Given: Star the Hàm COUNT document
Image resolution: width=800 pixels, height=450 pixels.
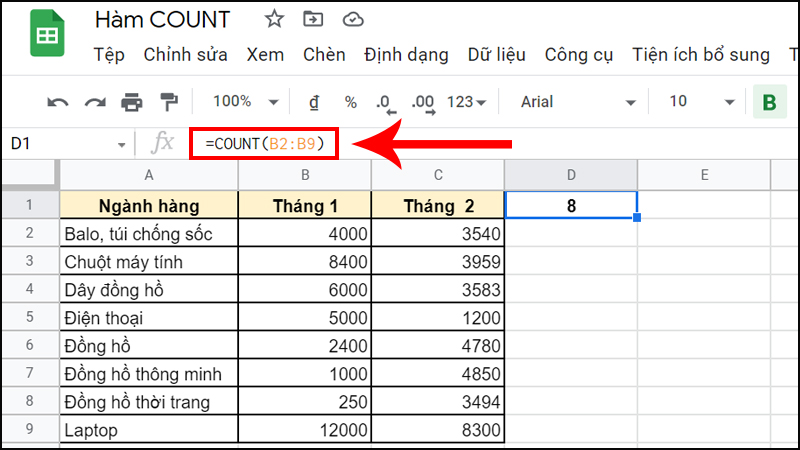Looking at the screenshot, I should point(273,19).
